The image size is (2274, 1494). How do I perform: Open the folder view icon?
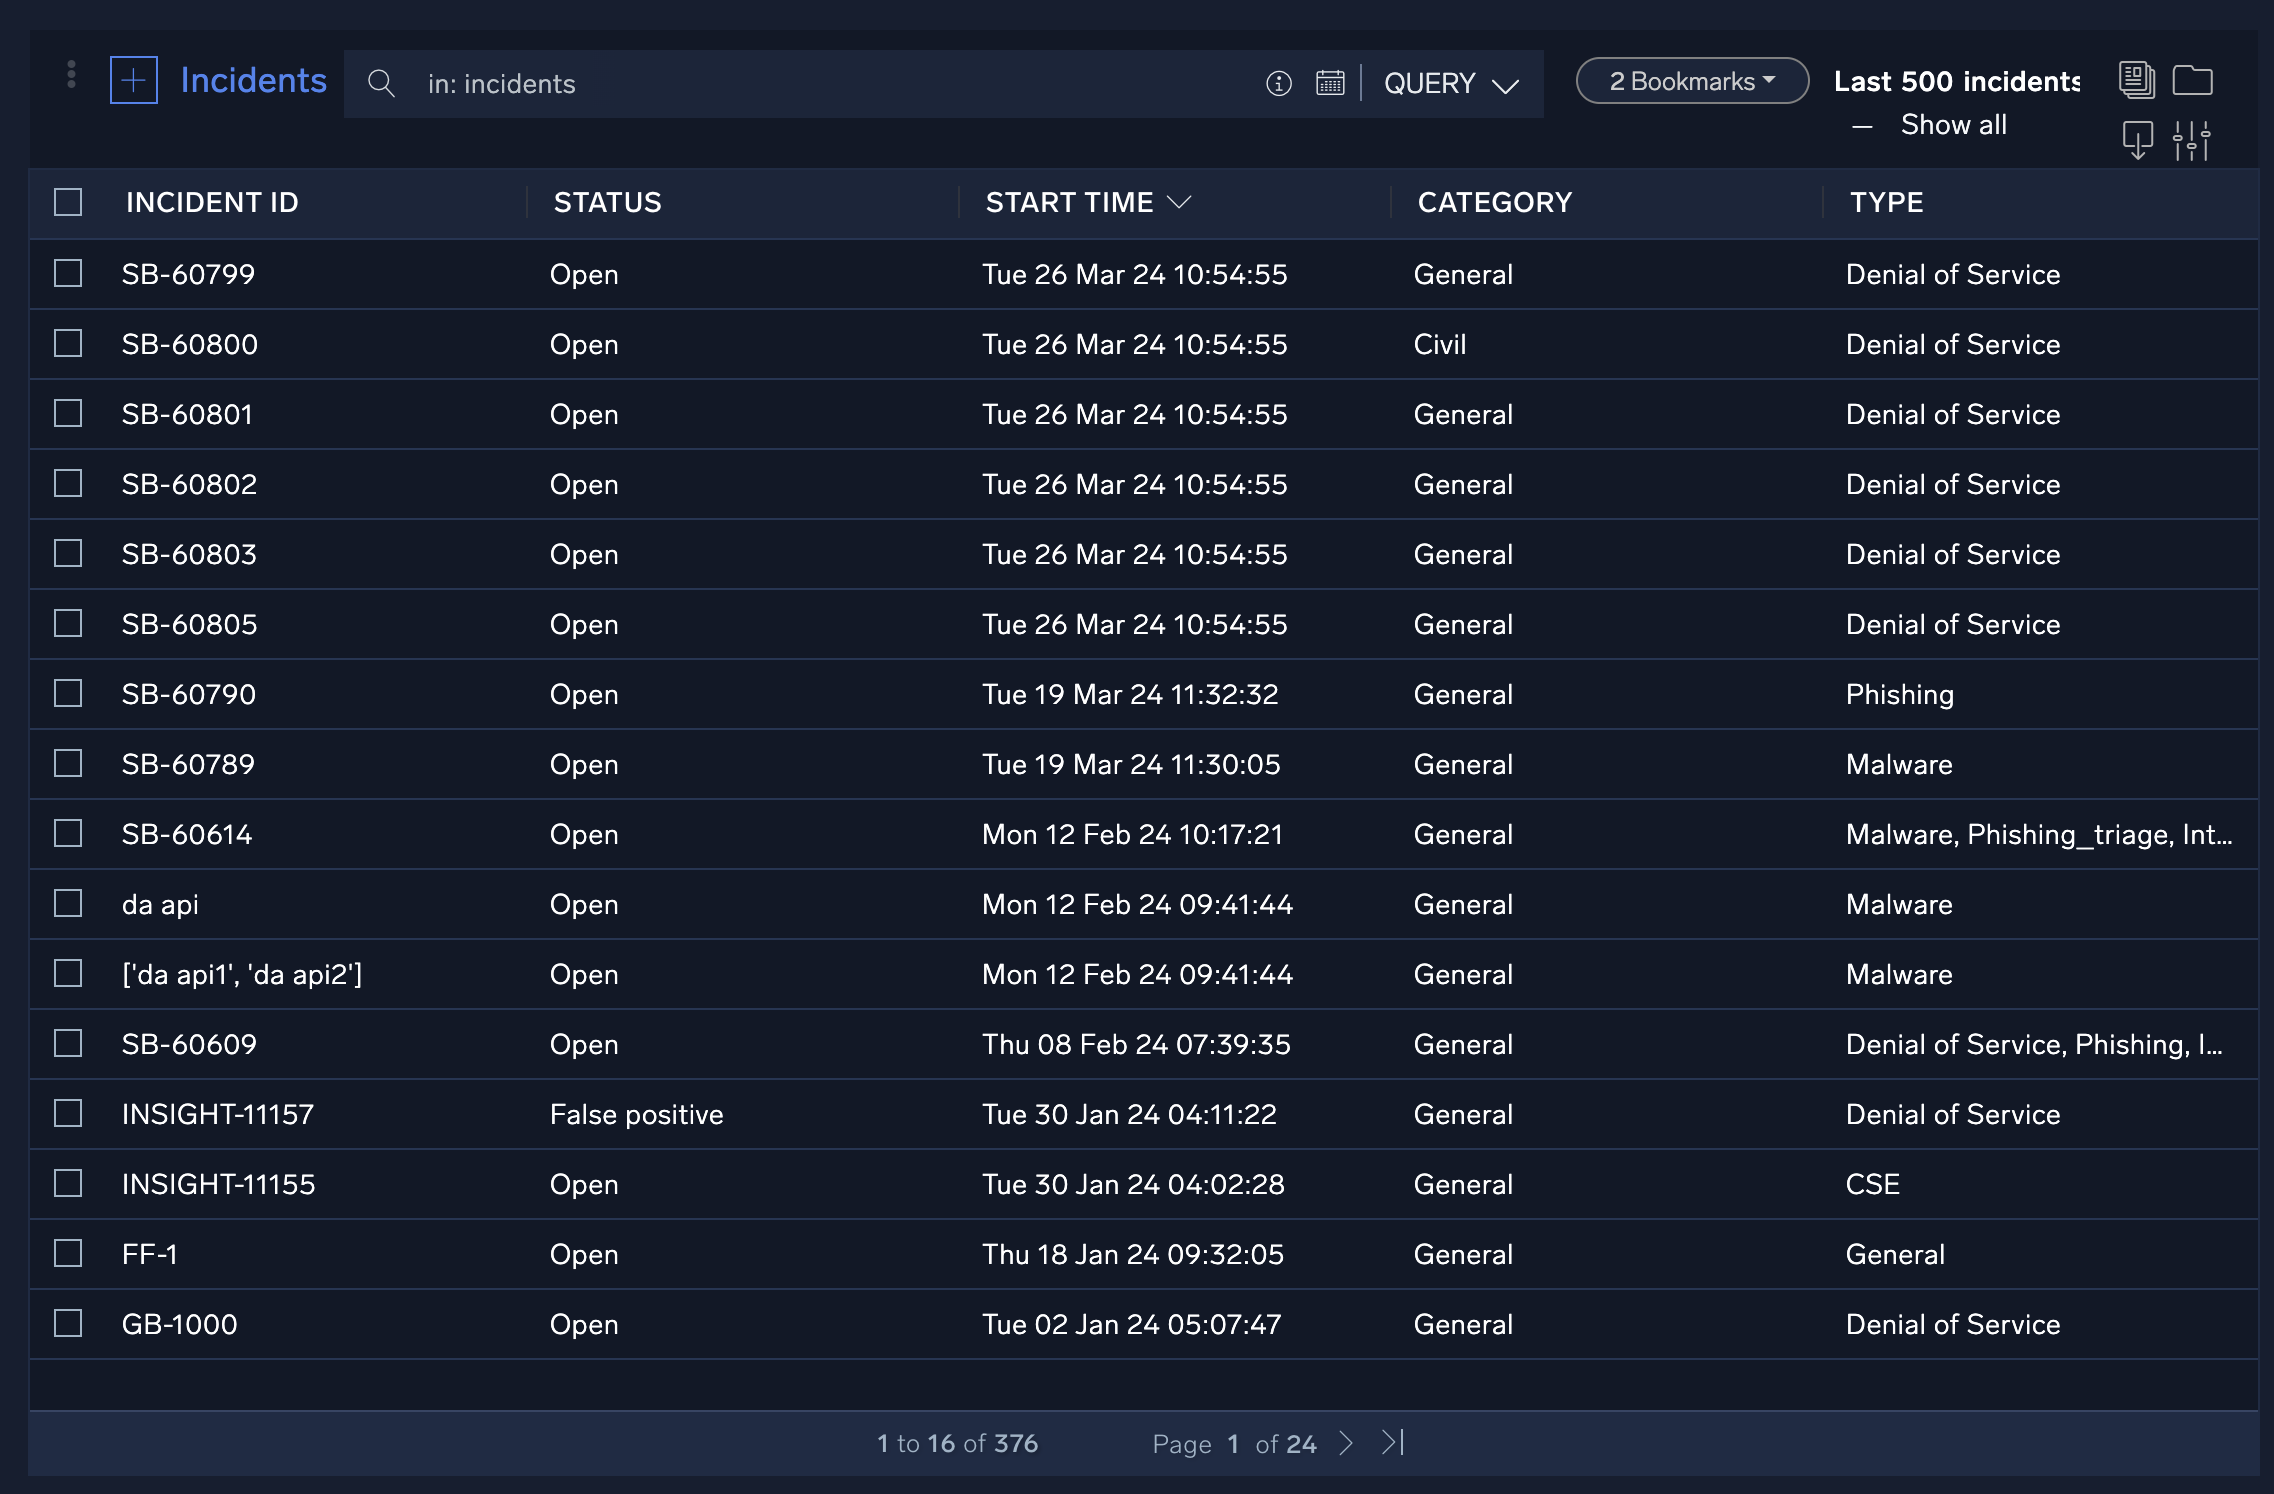click(x=2194, y=81)
